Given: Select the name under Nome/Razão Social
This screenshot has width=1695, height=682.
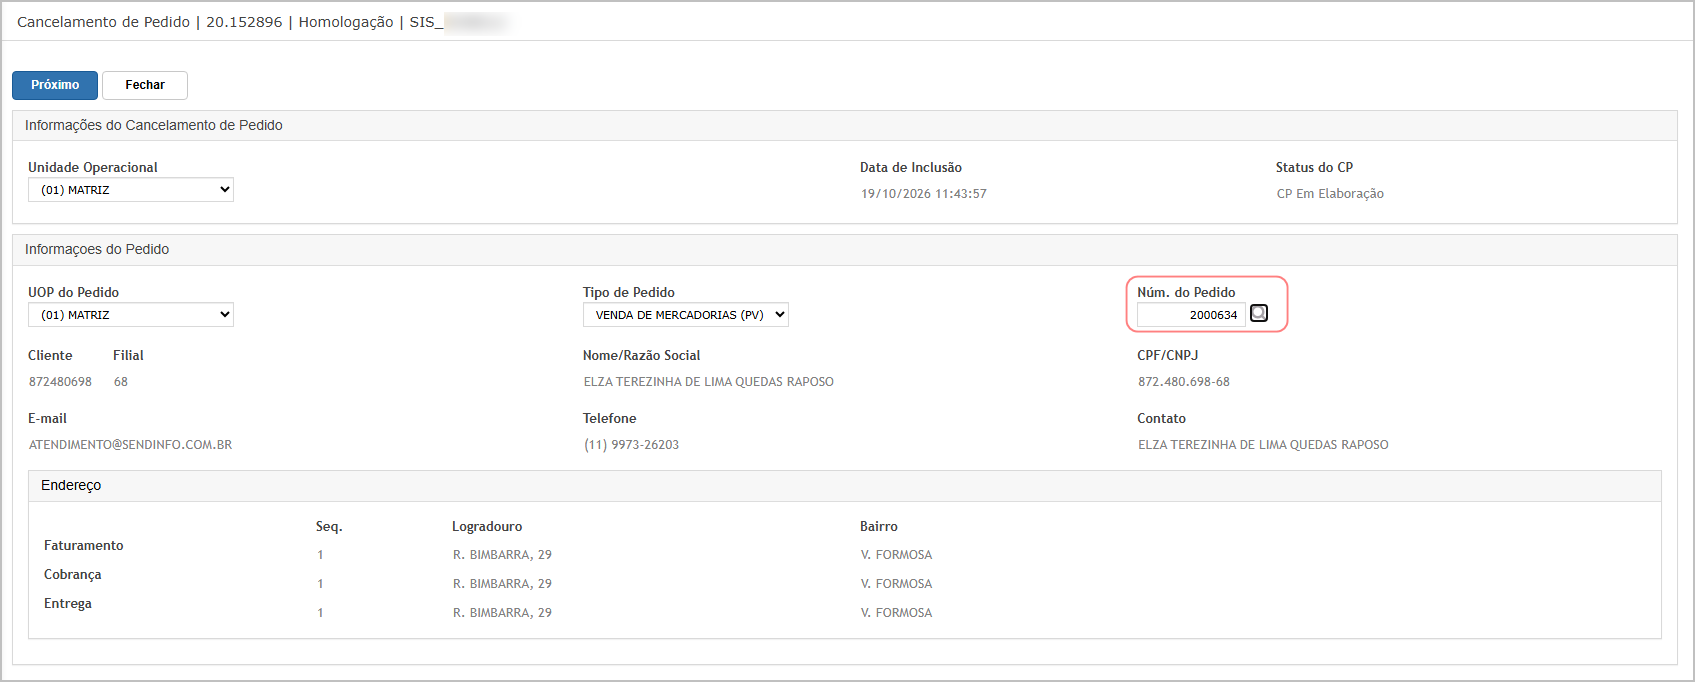Looking at the screenshot, I should (x=709, y=382).
